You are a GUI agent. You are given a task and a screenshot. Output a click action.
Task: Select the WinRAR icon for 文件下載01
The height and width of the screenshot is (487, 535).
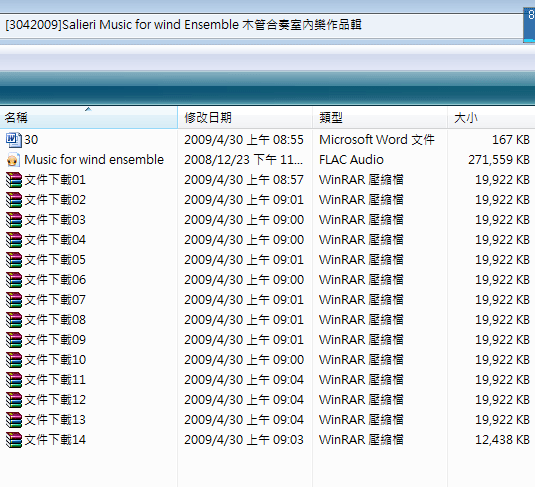pyautogui.click(x=13, y=180)
